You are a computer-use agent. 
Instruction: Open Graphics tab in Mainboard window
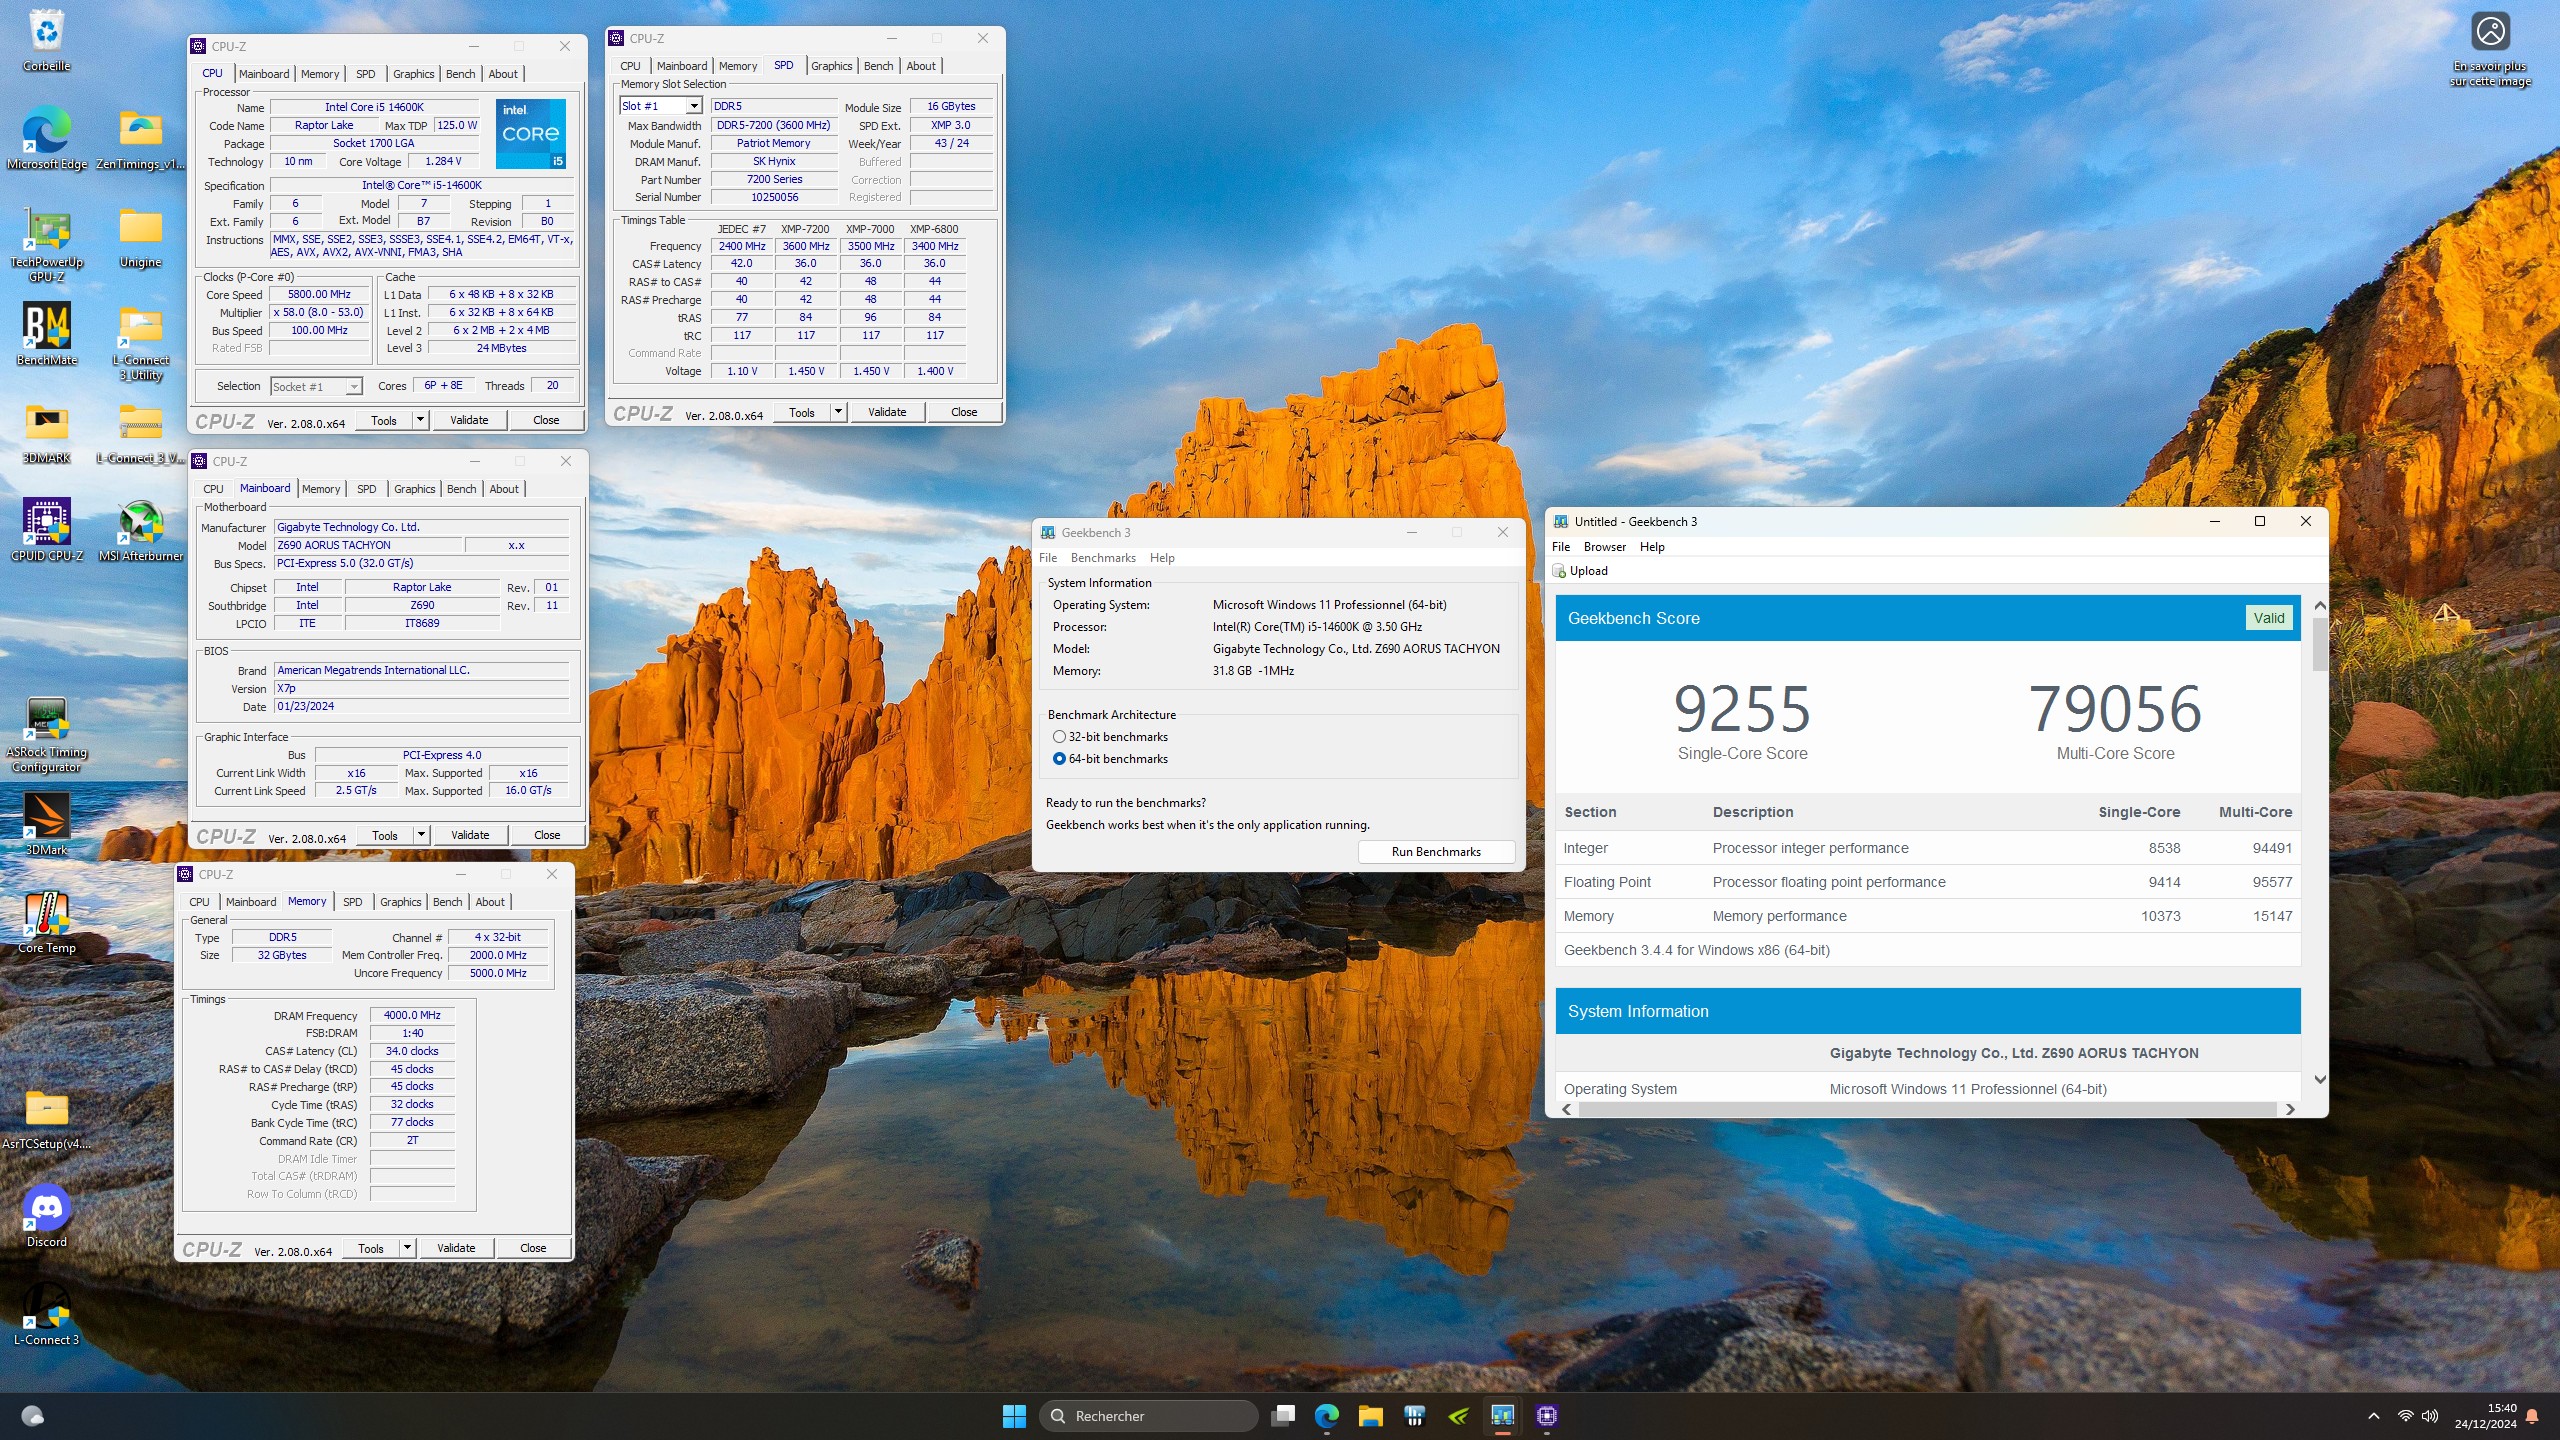414,489
